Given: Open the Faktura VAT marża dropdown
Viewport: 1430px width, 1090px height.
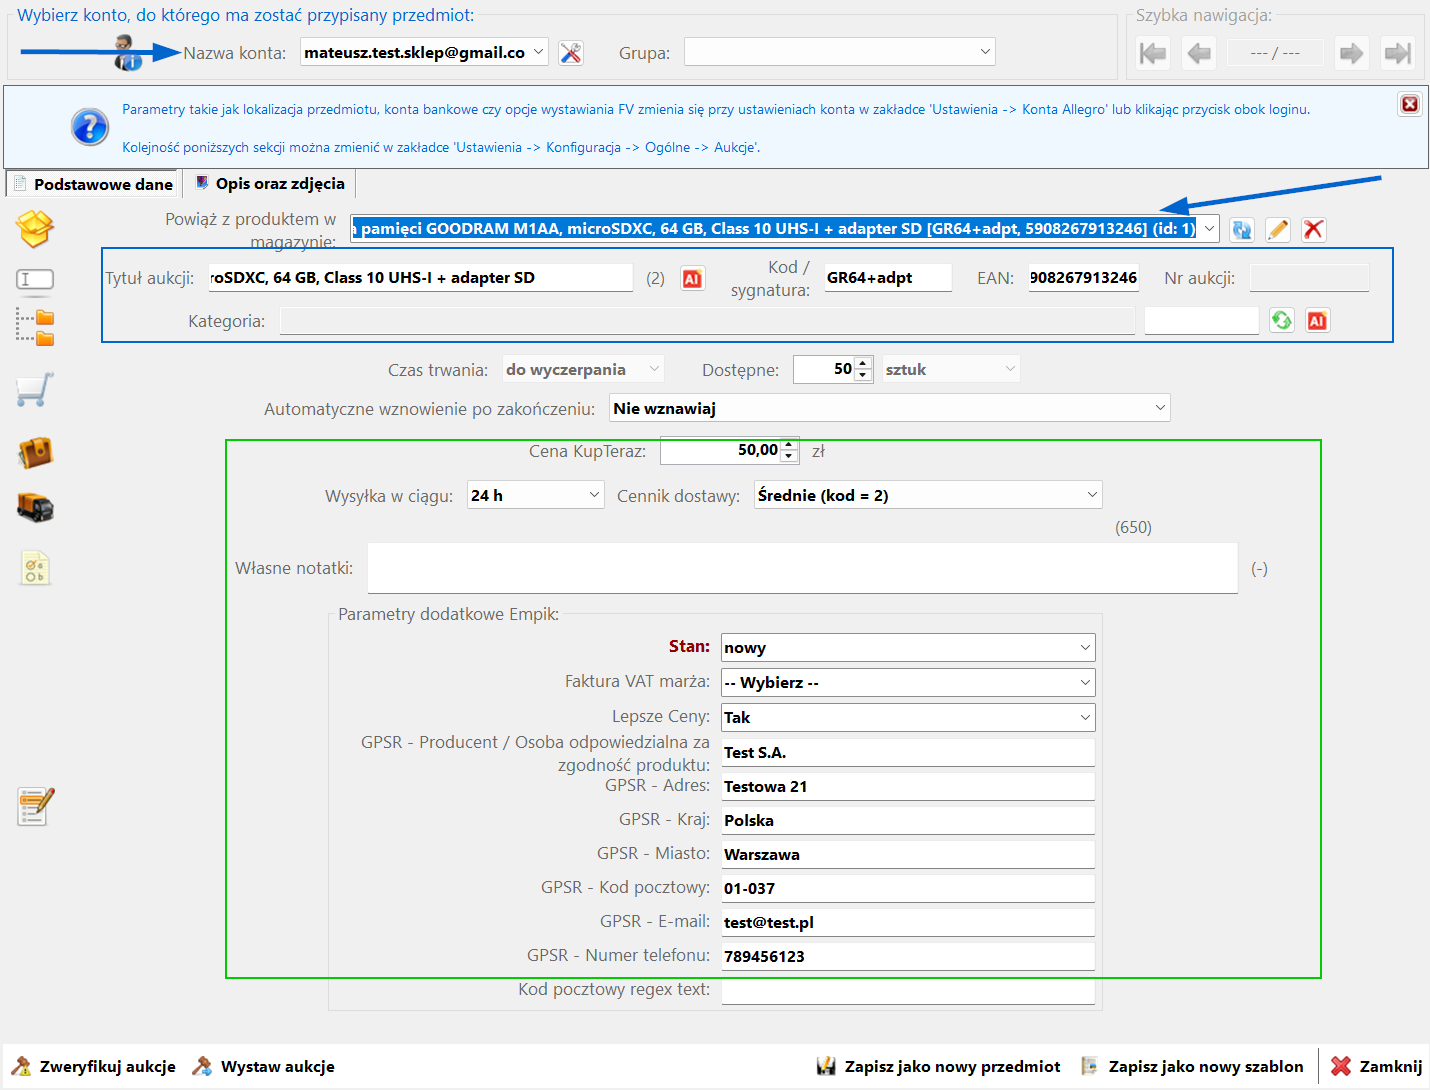Looking at the screenshot, I should coord(1084,683).
